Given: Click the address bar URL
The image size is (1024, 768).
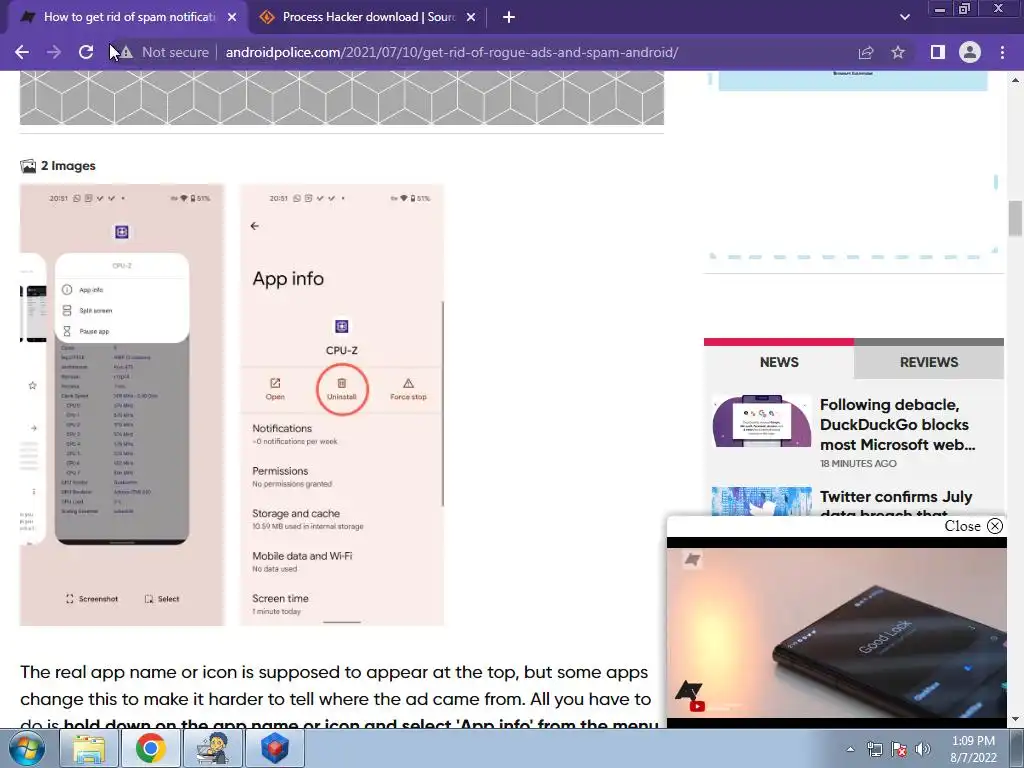Looking at the screenshot, I should coord(451,52).
